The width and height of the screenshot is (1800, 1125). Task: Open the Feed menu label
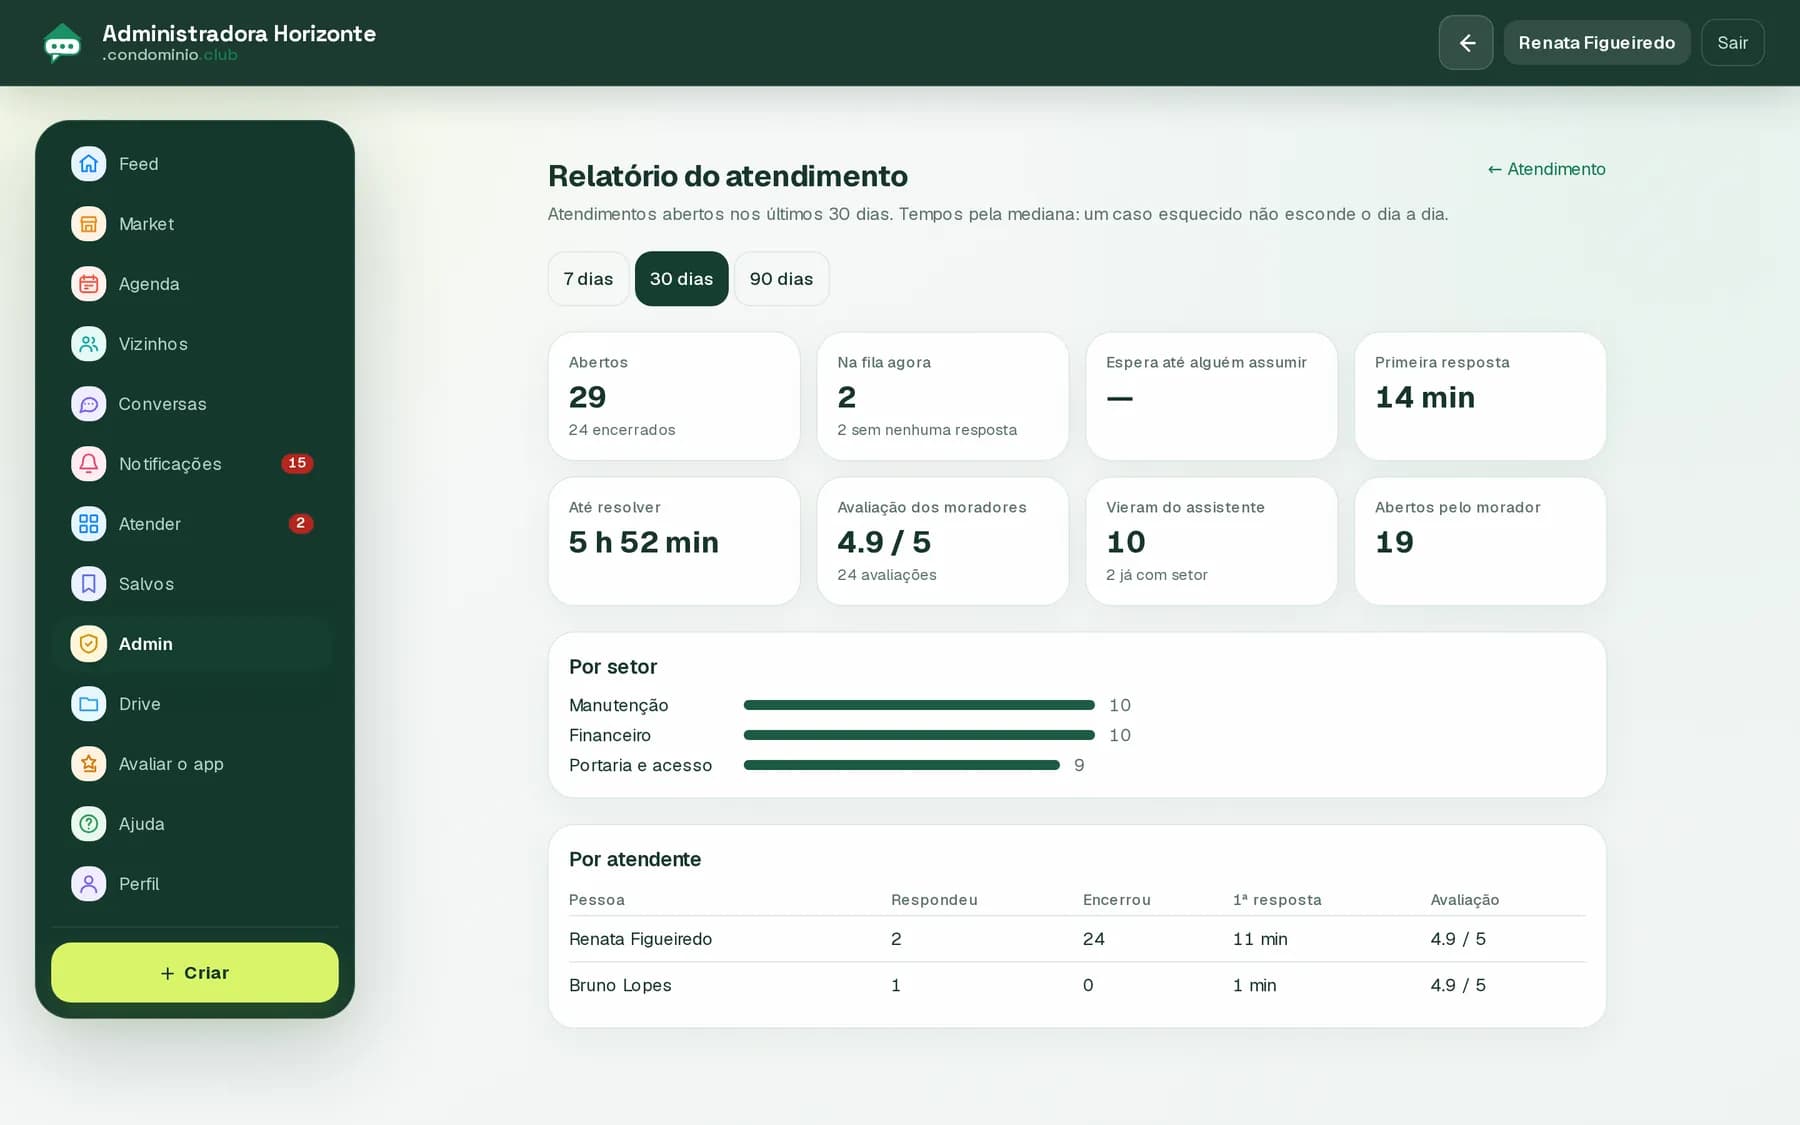click(138, 164)
